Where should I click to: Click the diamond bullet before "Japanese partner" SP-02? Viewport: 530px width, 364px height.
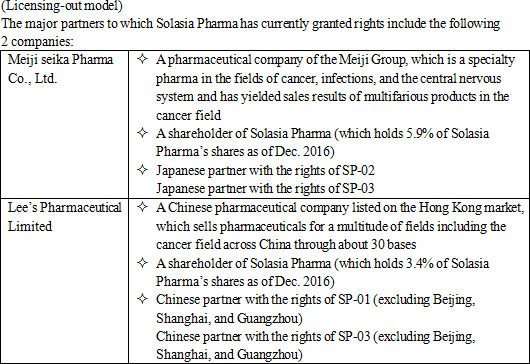[x=142, y=170]
